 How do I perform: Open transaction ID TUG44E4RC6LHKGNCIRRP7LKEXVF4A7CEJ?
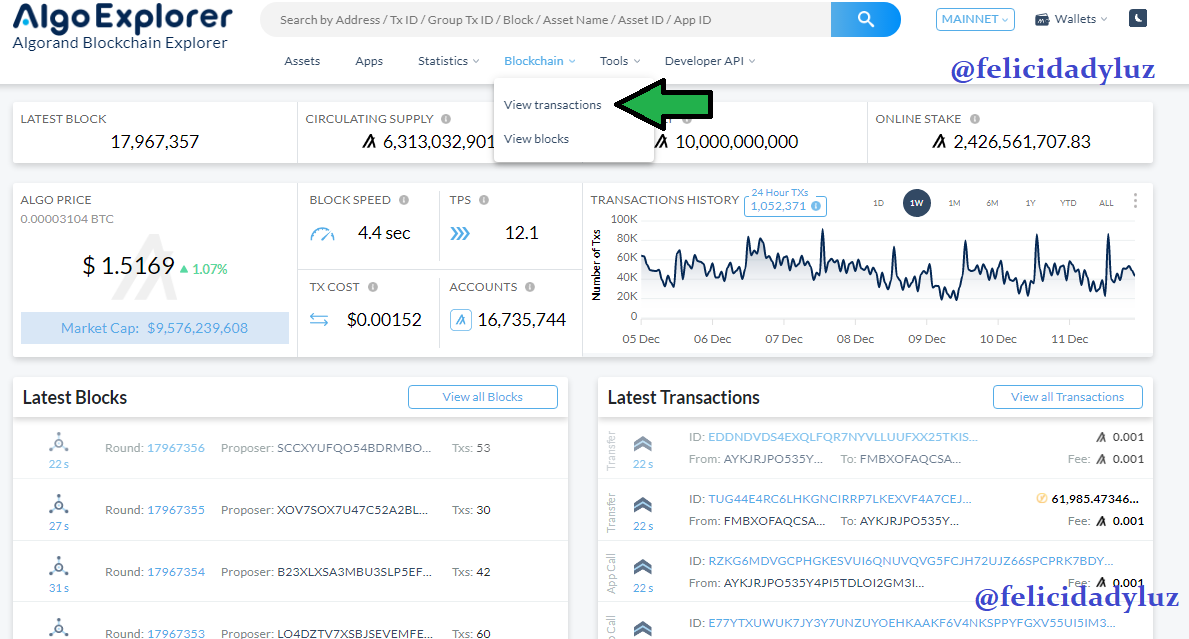pyautogui.click(x=839, y=499)
